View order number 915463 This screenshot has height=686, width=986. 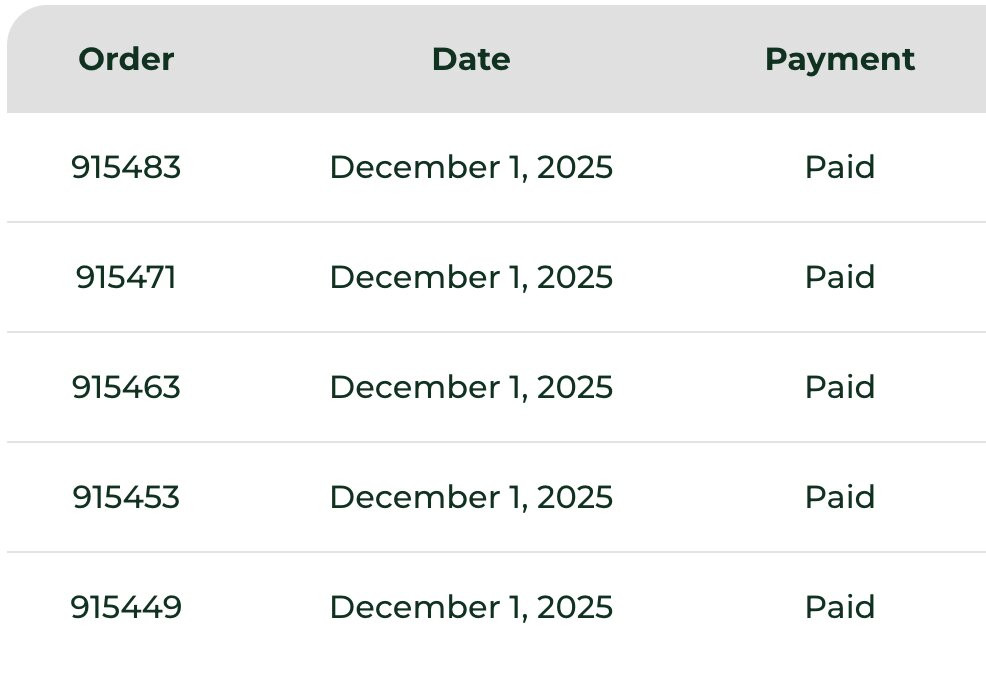tap(126, 387)
